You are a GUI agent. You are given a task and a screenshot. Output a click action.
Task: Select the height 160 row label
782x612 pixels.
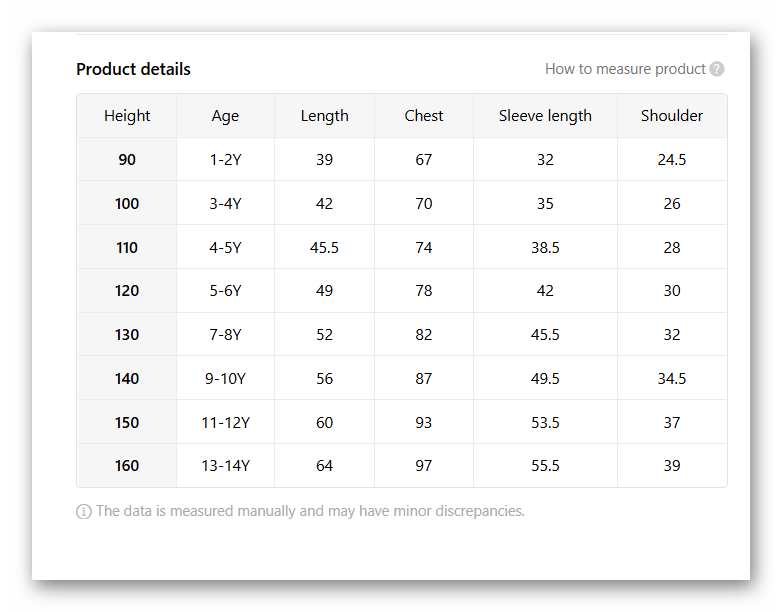127,466
